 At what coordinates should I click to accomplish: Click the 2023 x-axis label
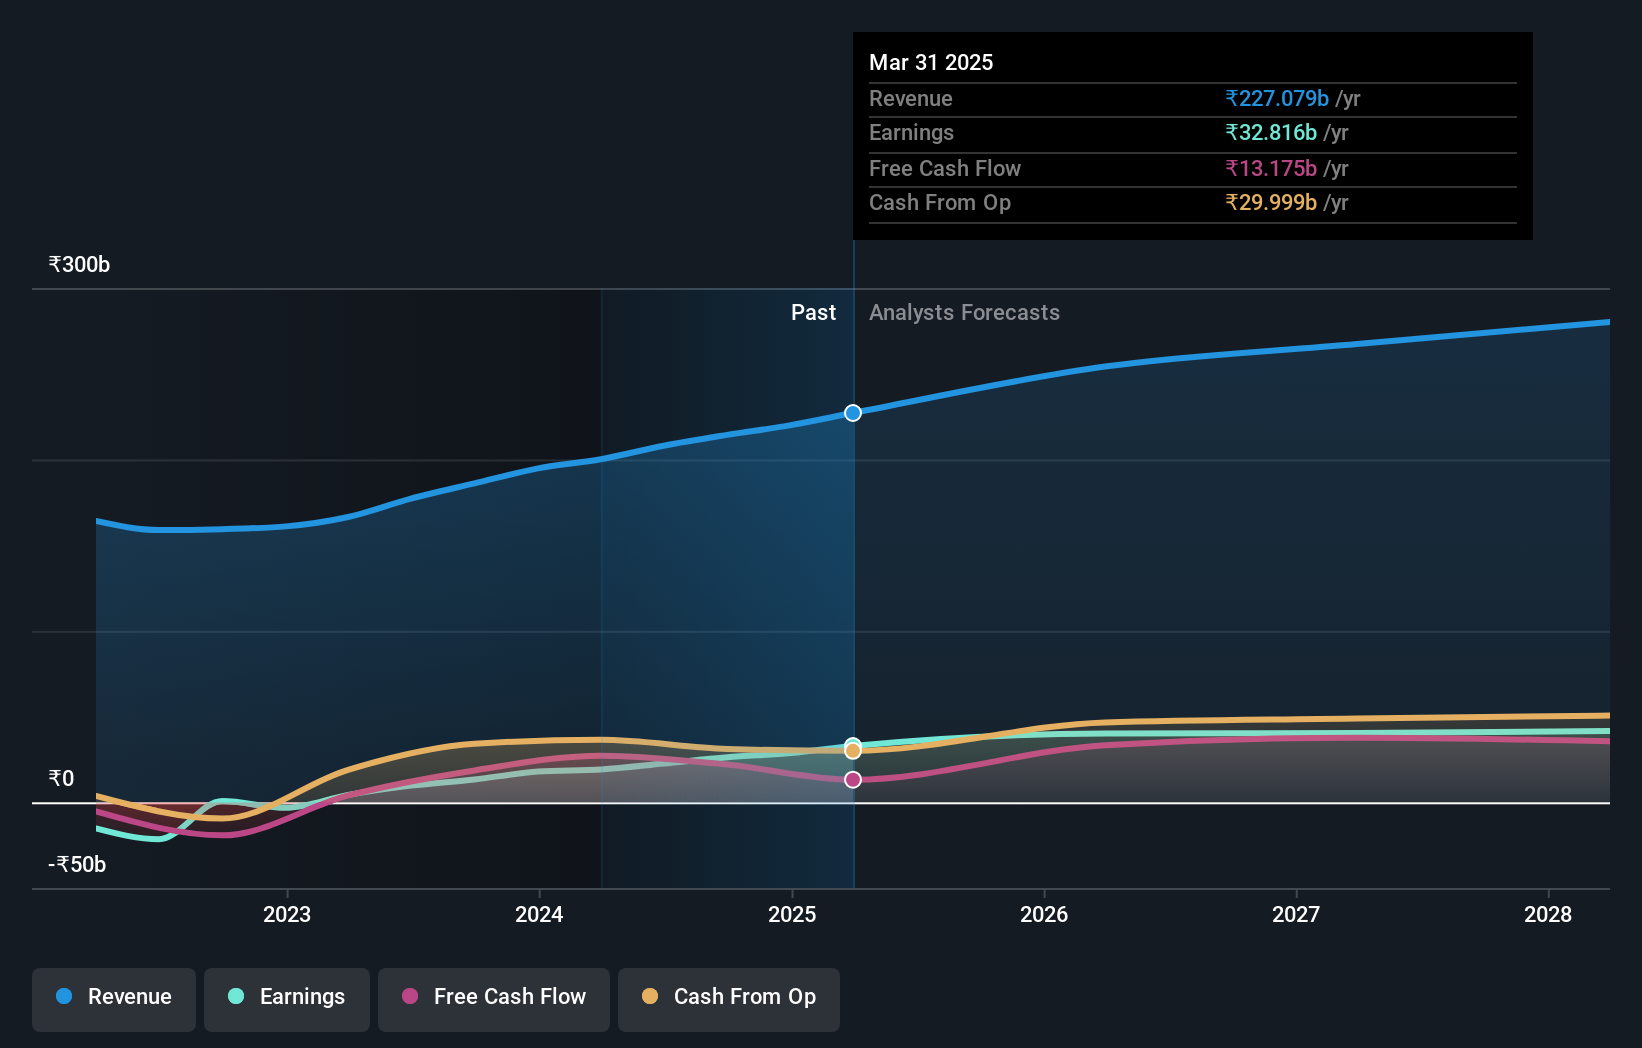point(287,914)
